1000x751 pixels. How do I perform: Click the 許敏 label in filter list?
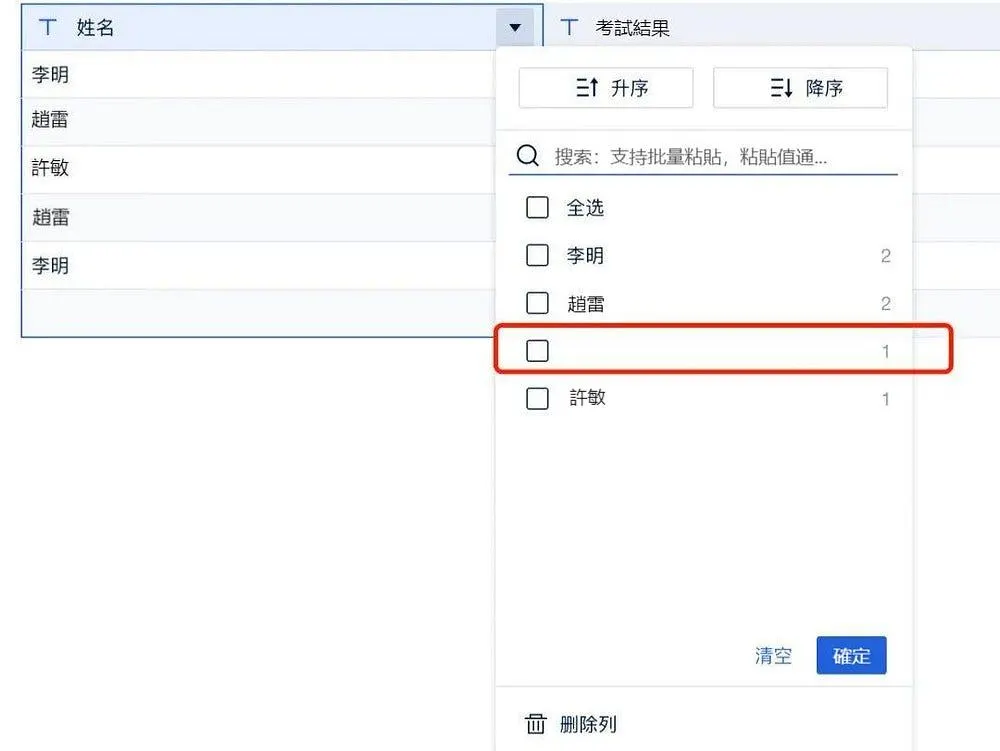click(x=587, y=398)
